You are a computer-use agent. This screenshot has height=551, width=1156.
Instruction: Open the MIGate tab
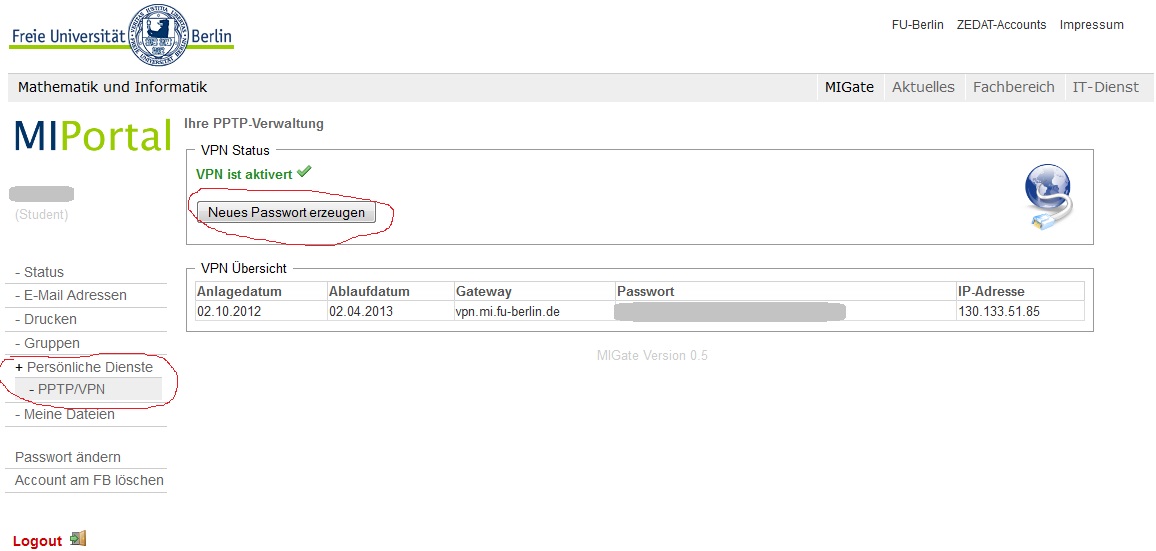click(849, 87)
